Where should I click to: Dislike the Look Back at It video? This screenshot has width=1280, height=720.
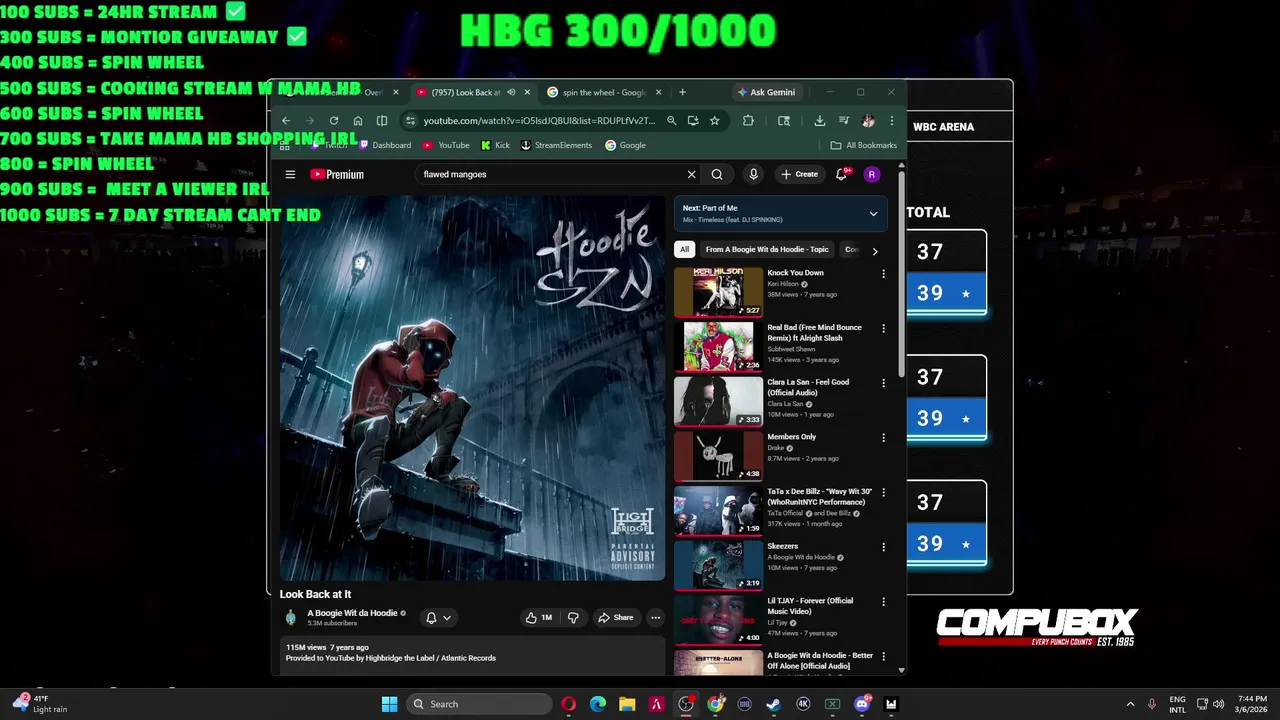click(573, 618)
